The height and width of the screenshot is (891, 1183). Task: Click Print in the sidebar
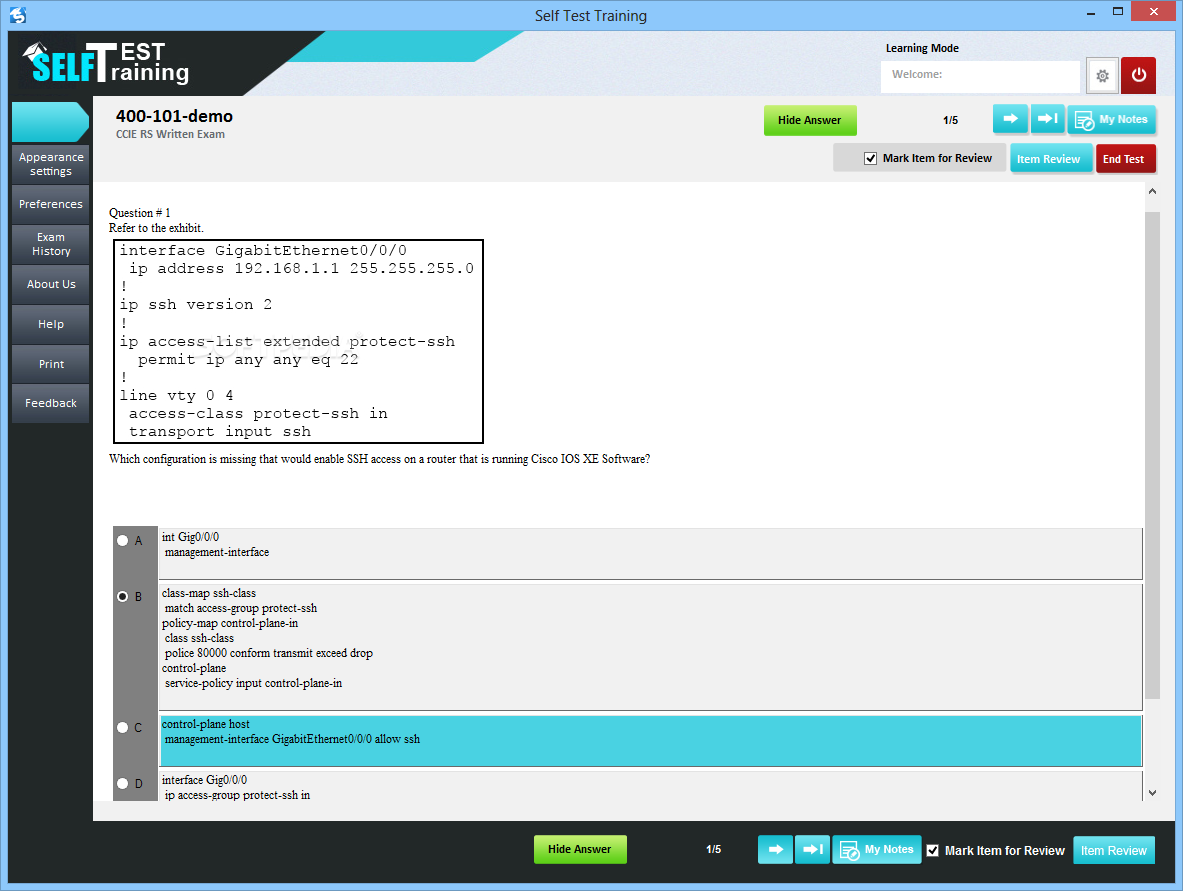[x=51, y=364]
